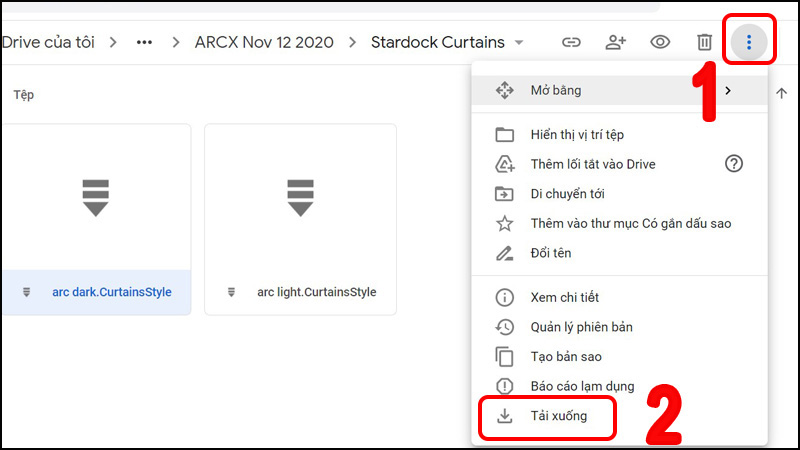Click the up arrow sort direction icon
The width and height of the screenshot is (800, 450).
(781, 93)
